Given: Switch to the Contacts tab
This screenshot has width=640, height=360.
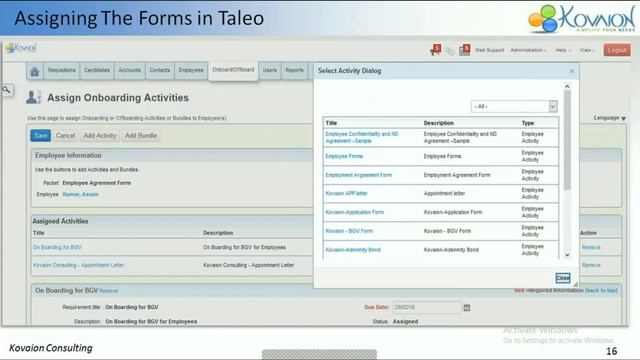Looking at the screenshot, I should (x=160, y=71).
